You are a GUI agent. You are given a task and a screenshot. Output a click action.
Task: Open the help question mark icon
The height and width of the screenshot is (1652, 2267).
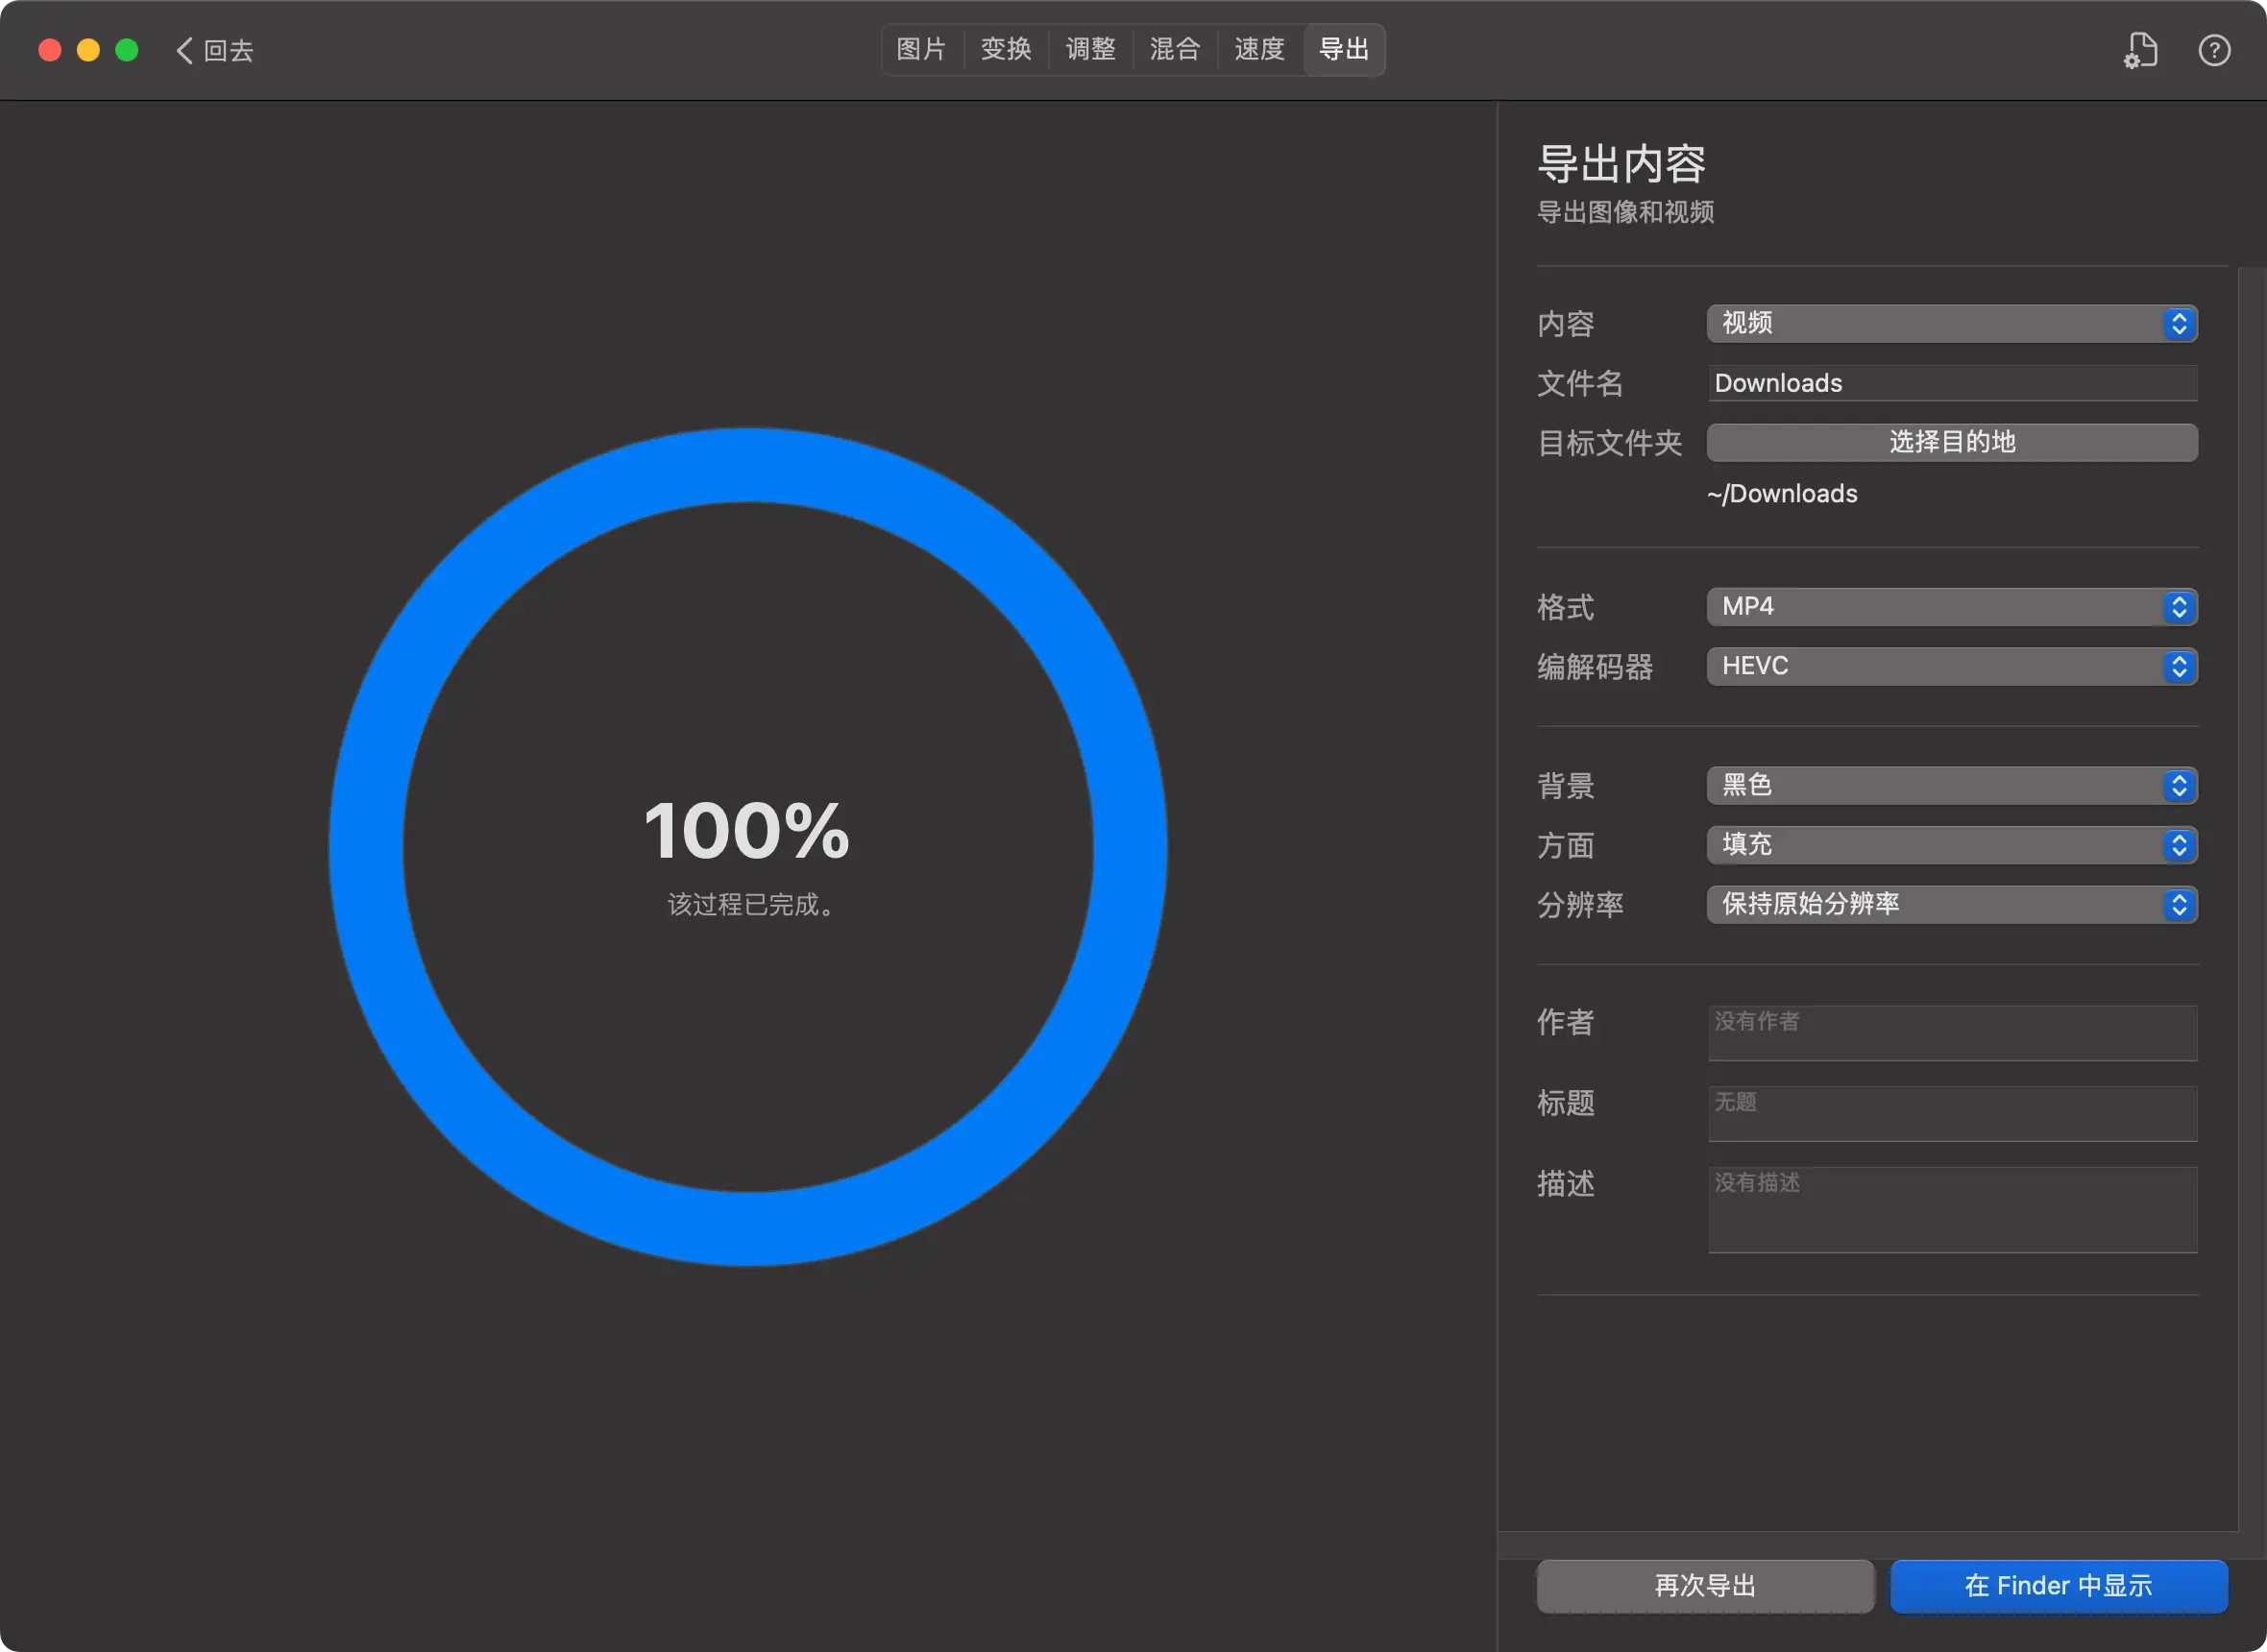2214,50
